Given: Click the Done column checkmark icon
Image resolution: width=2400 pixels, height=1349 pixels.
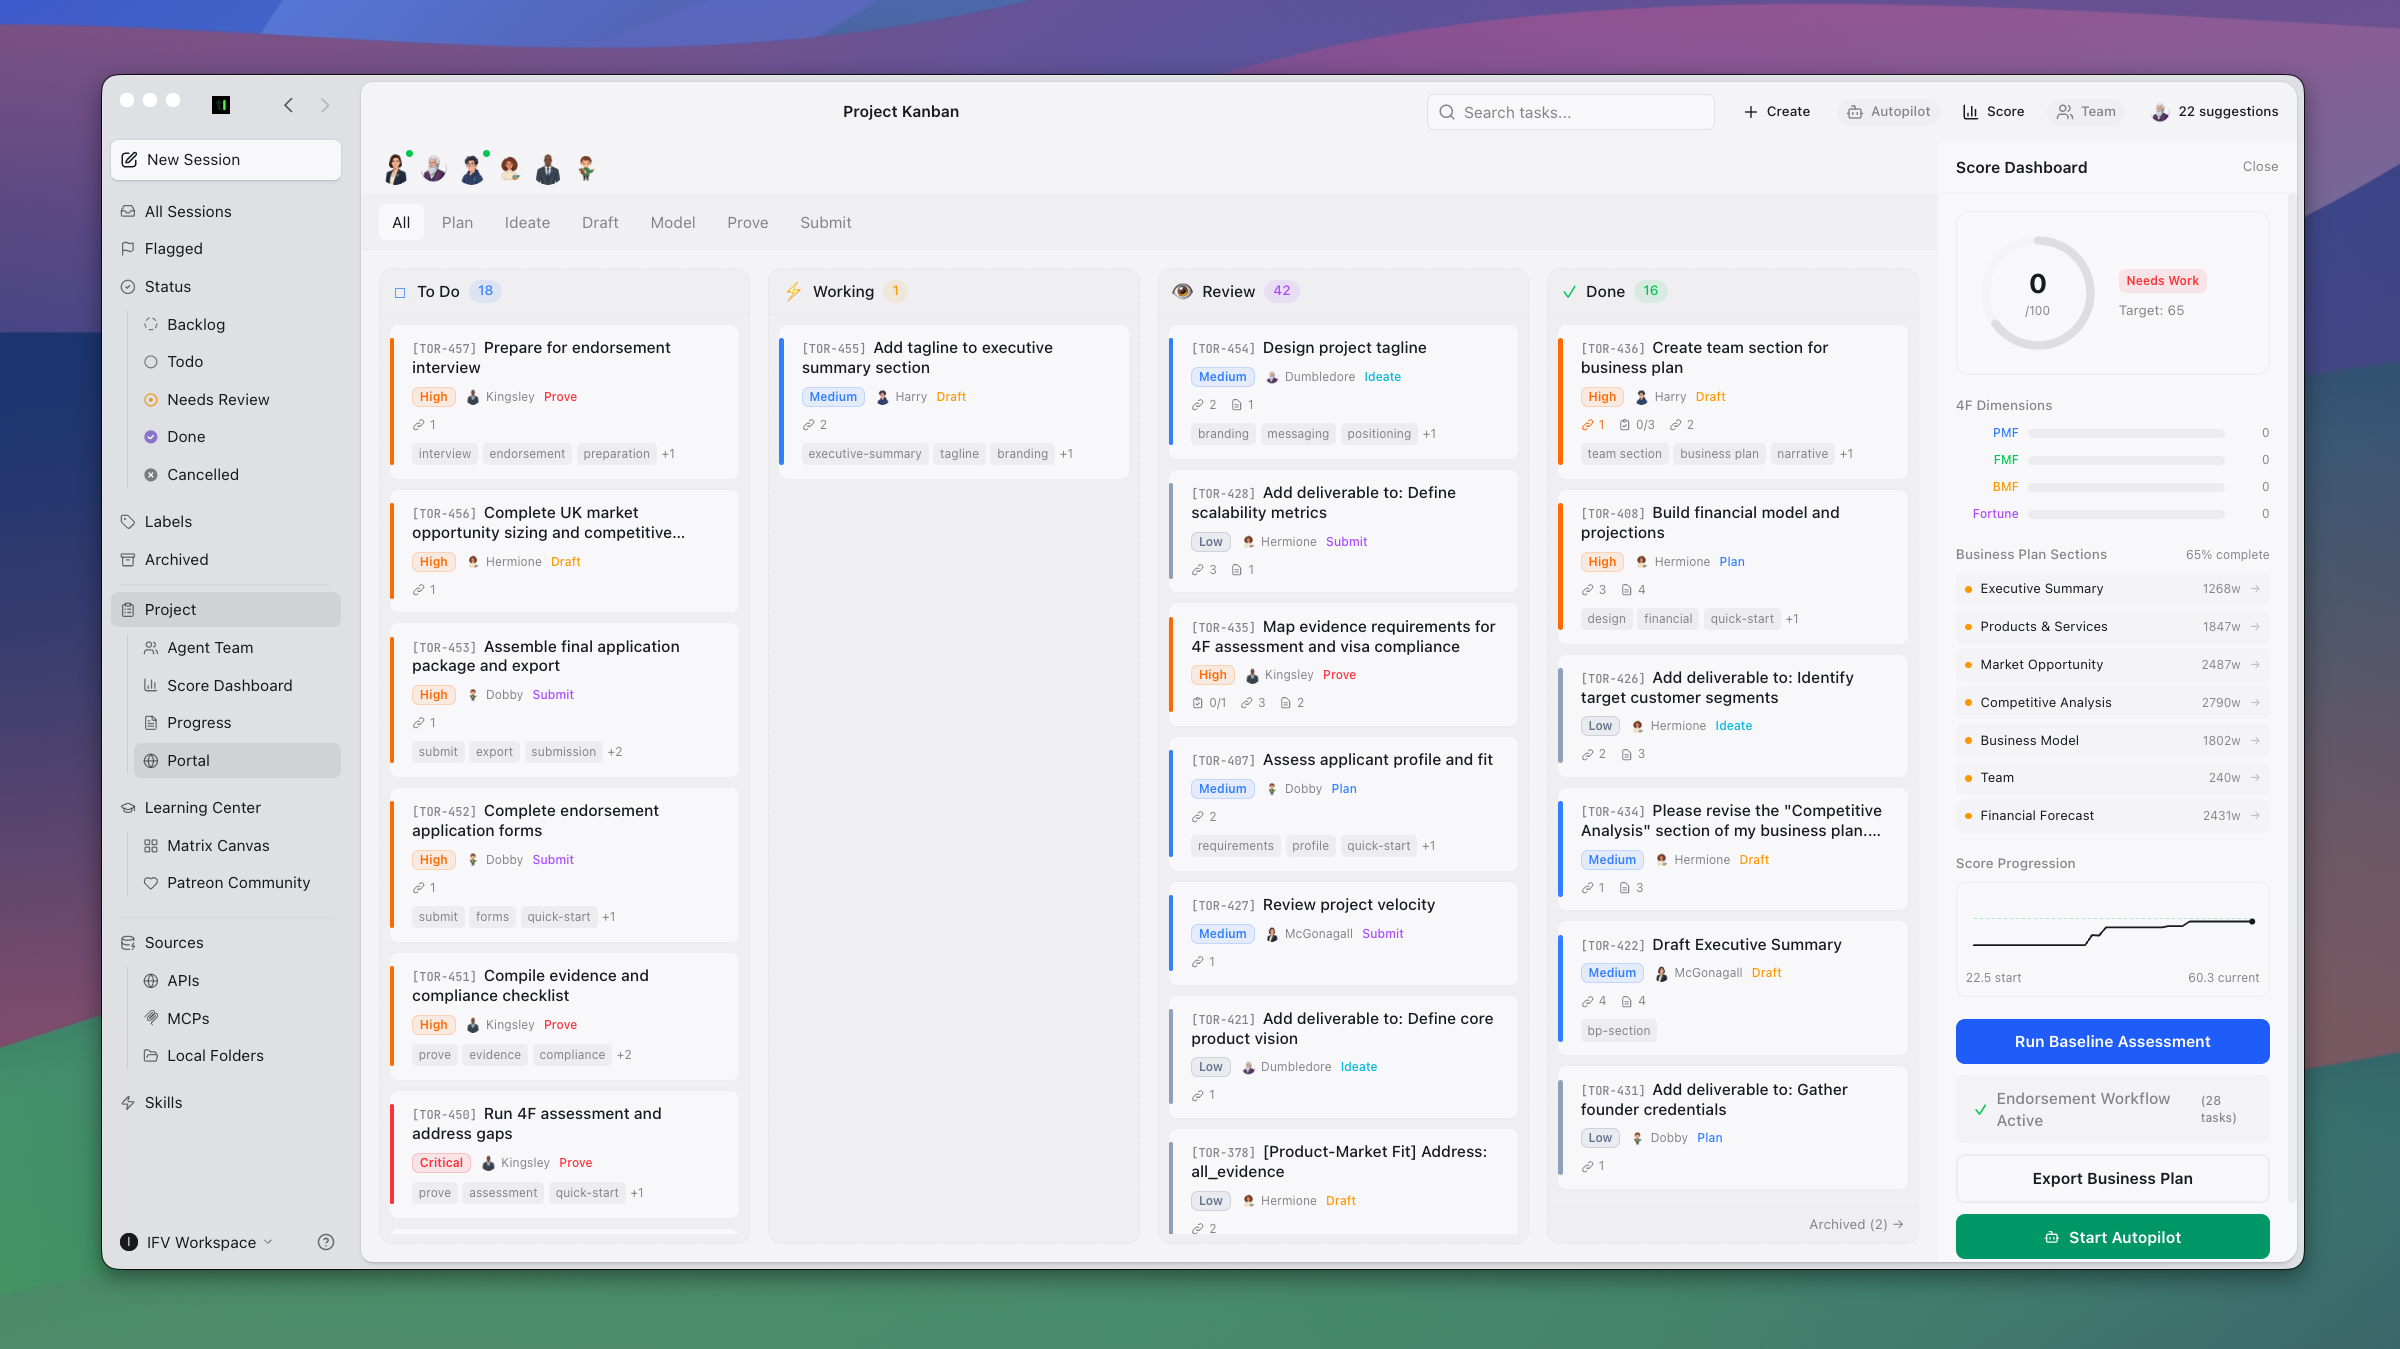Looking at the screenshot, I should pyautogui.click(x=1569, y=292).
